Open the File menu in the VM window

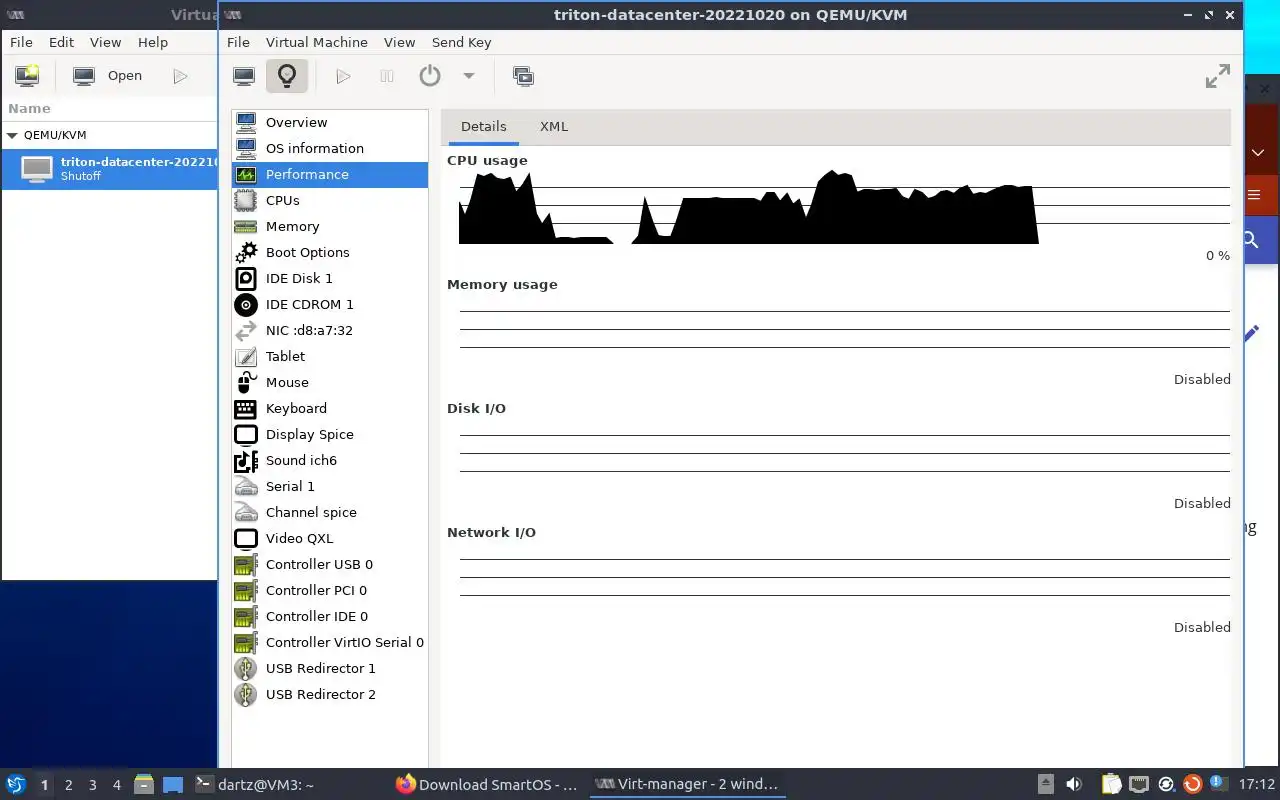pos(238,42)
